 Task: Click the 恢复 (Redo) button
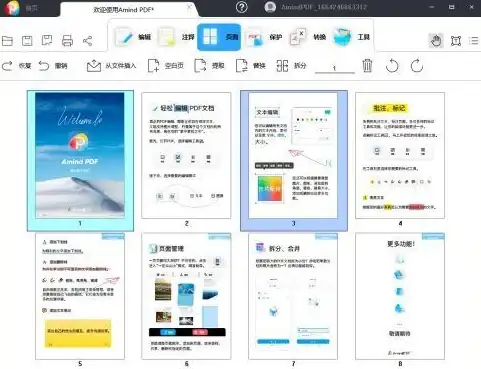click(x=17, y=66)
